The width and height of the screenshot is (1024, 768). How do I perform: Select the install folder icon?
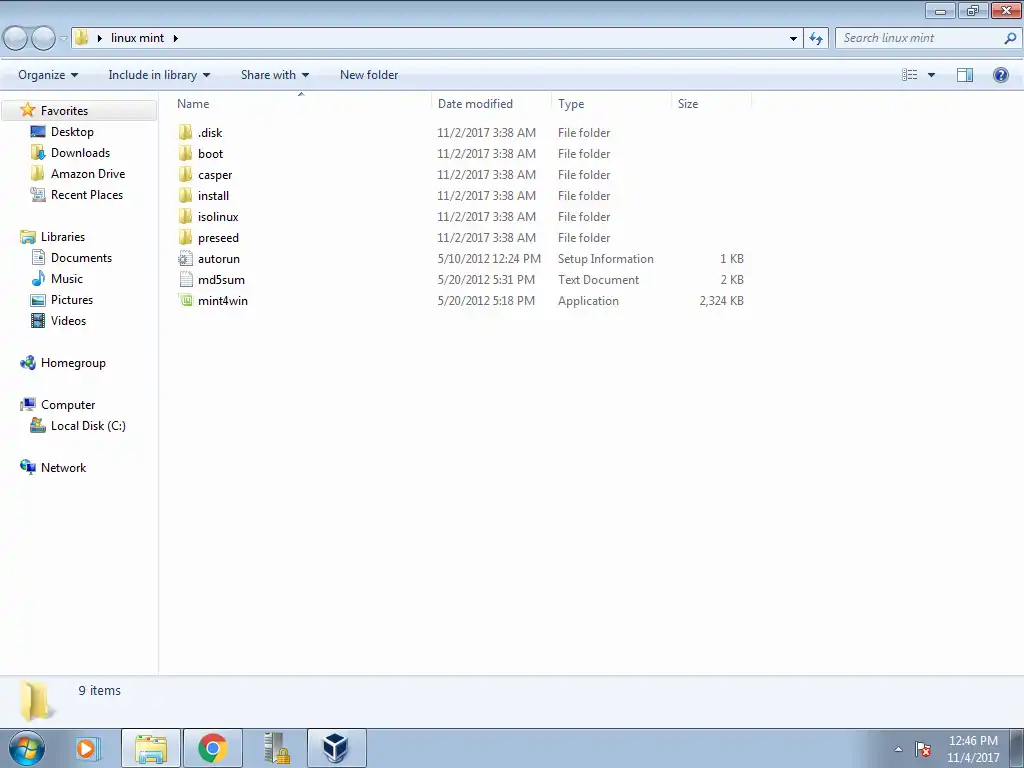[x=186, y=195]
